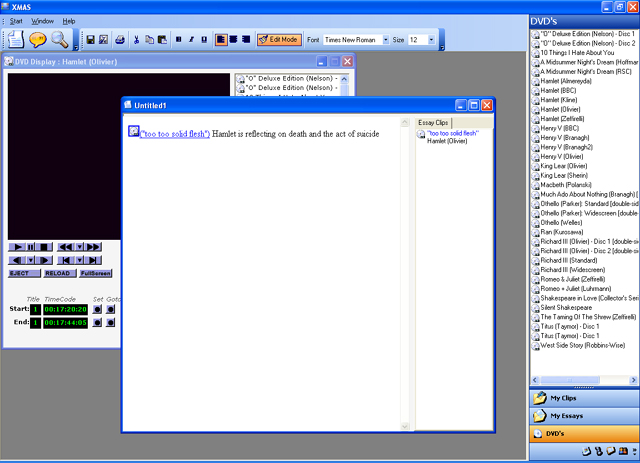Print the essay using printer icon
The height and width of the screenshot is (463, 640).
click(120, 40)
